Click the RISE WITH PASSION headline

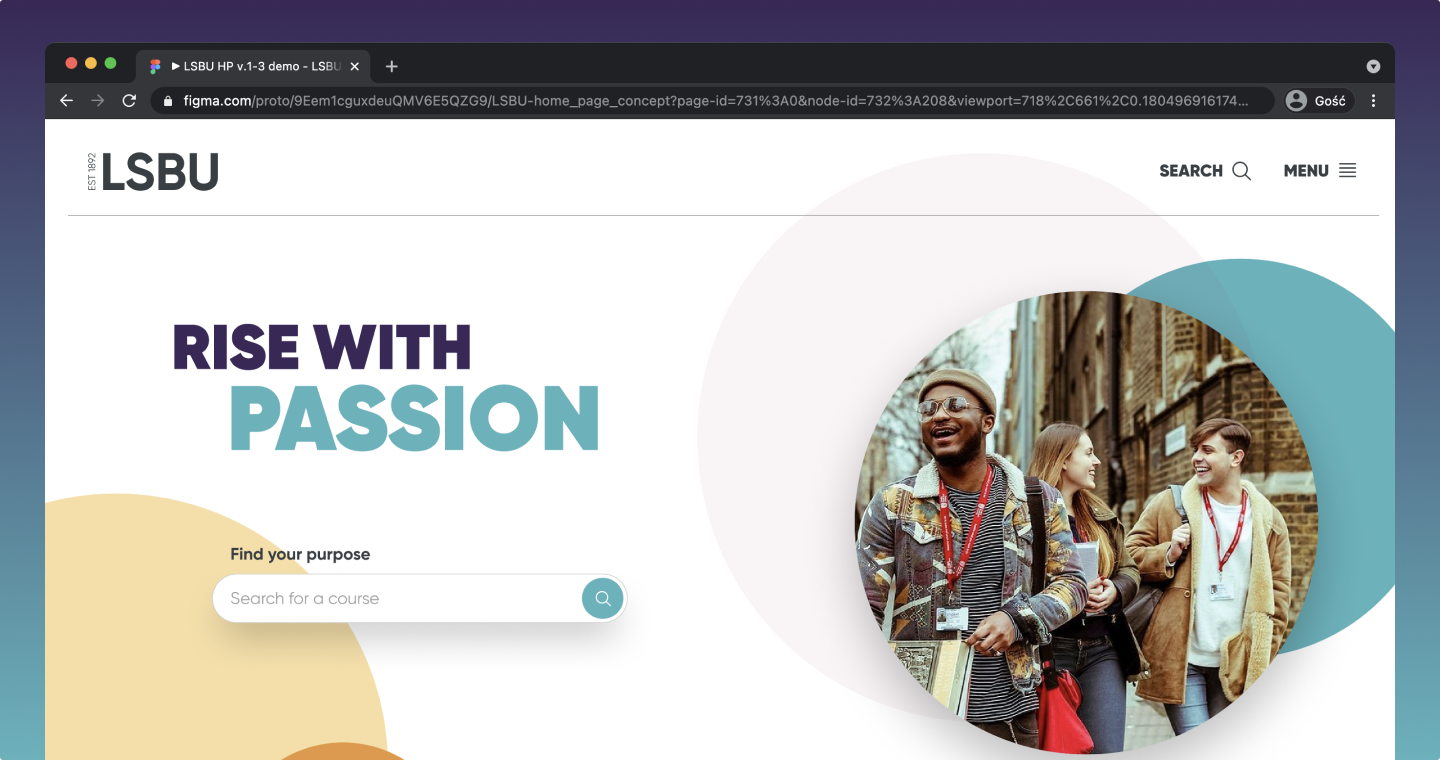[386, 385]
